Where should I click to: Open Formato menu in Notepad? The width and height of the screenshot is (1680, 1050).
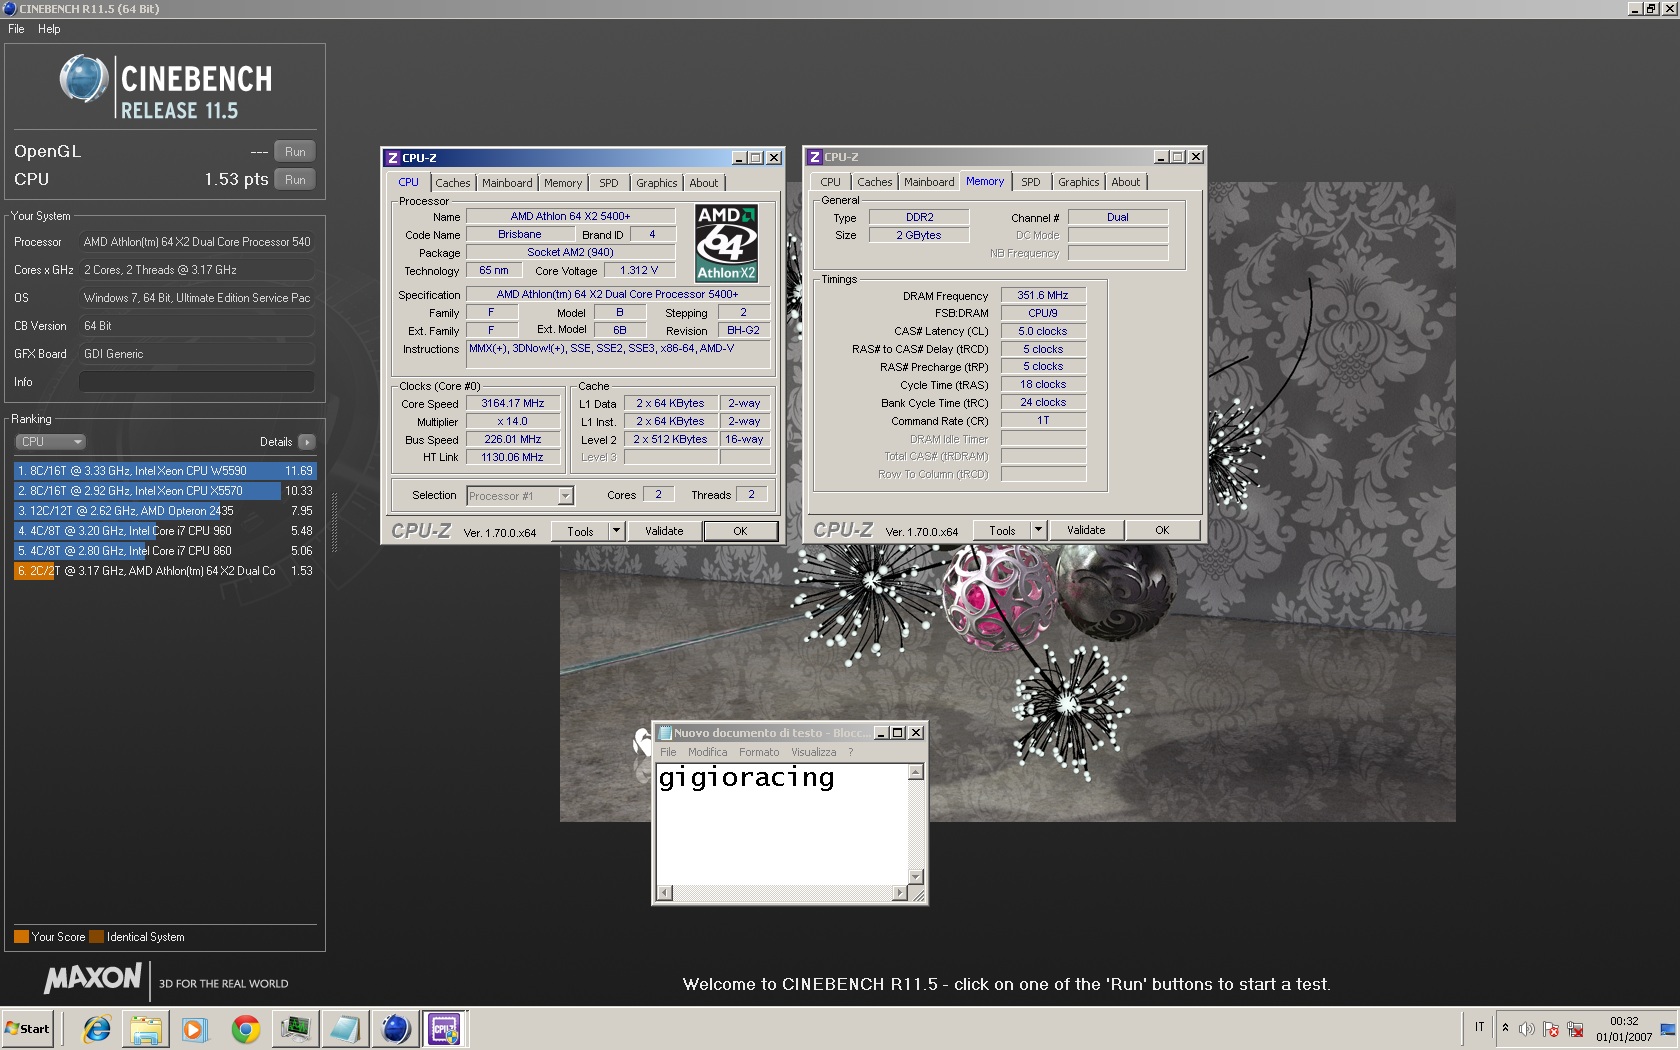(759, 753)
